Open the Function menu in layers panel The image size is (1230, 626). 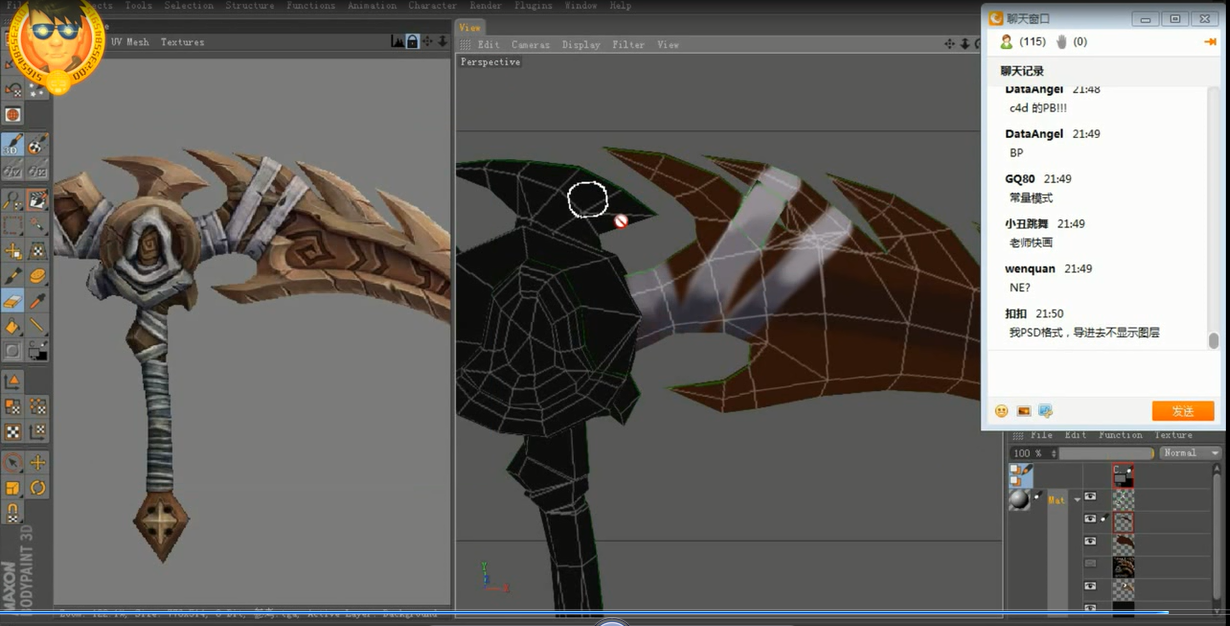point(1120,435)
